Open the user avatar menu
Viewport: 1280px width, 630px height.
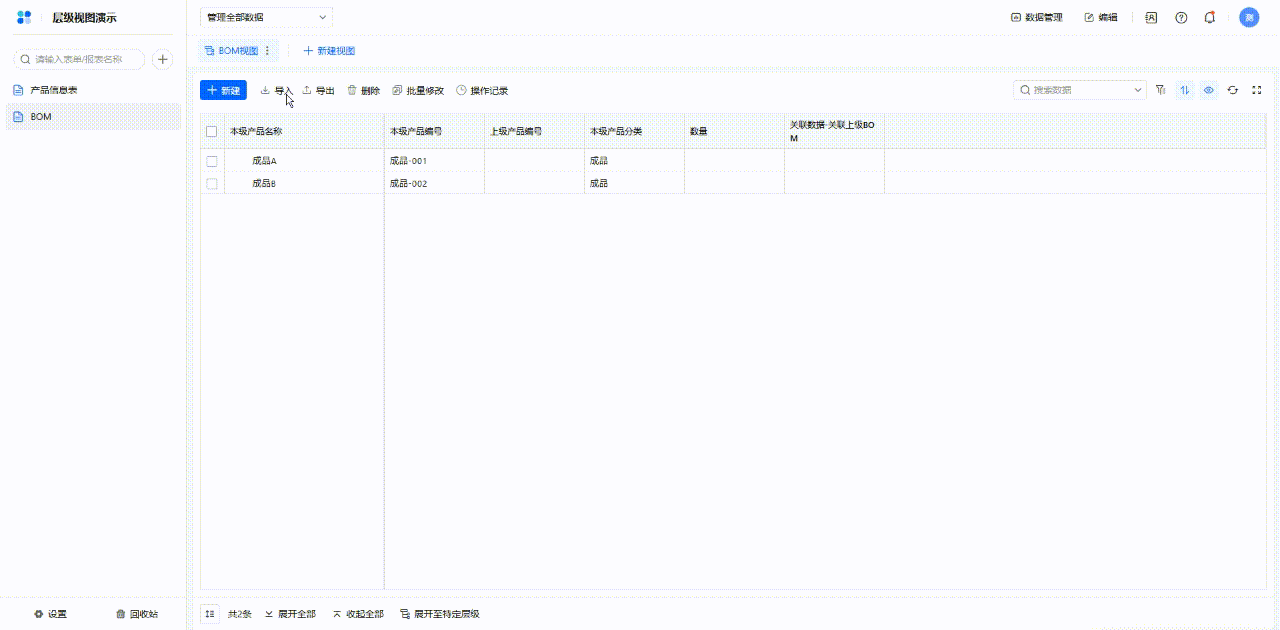tap(1249, 17)
